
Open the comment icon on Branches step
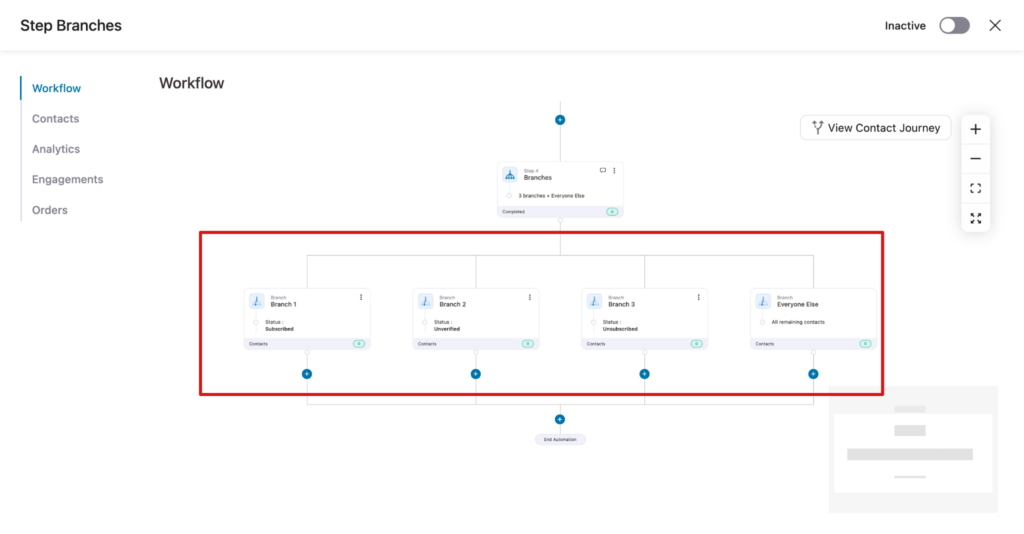pyautogui.click(x=603, y=170)
